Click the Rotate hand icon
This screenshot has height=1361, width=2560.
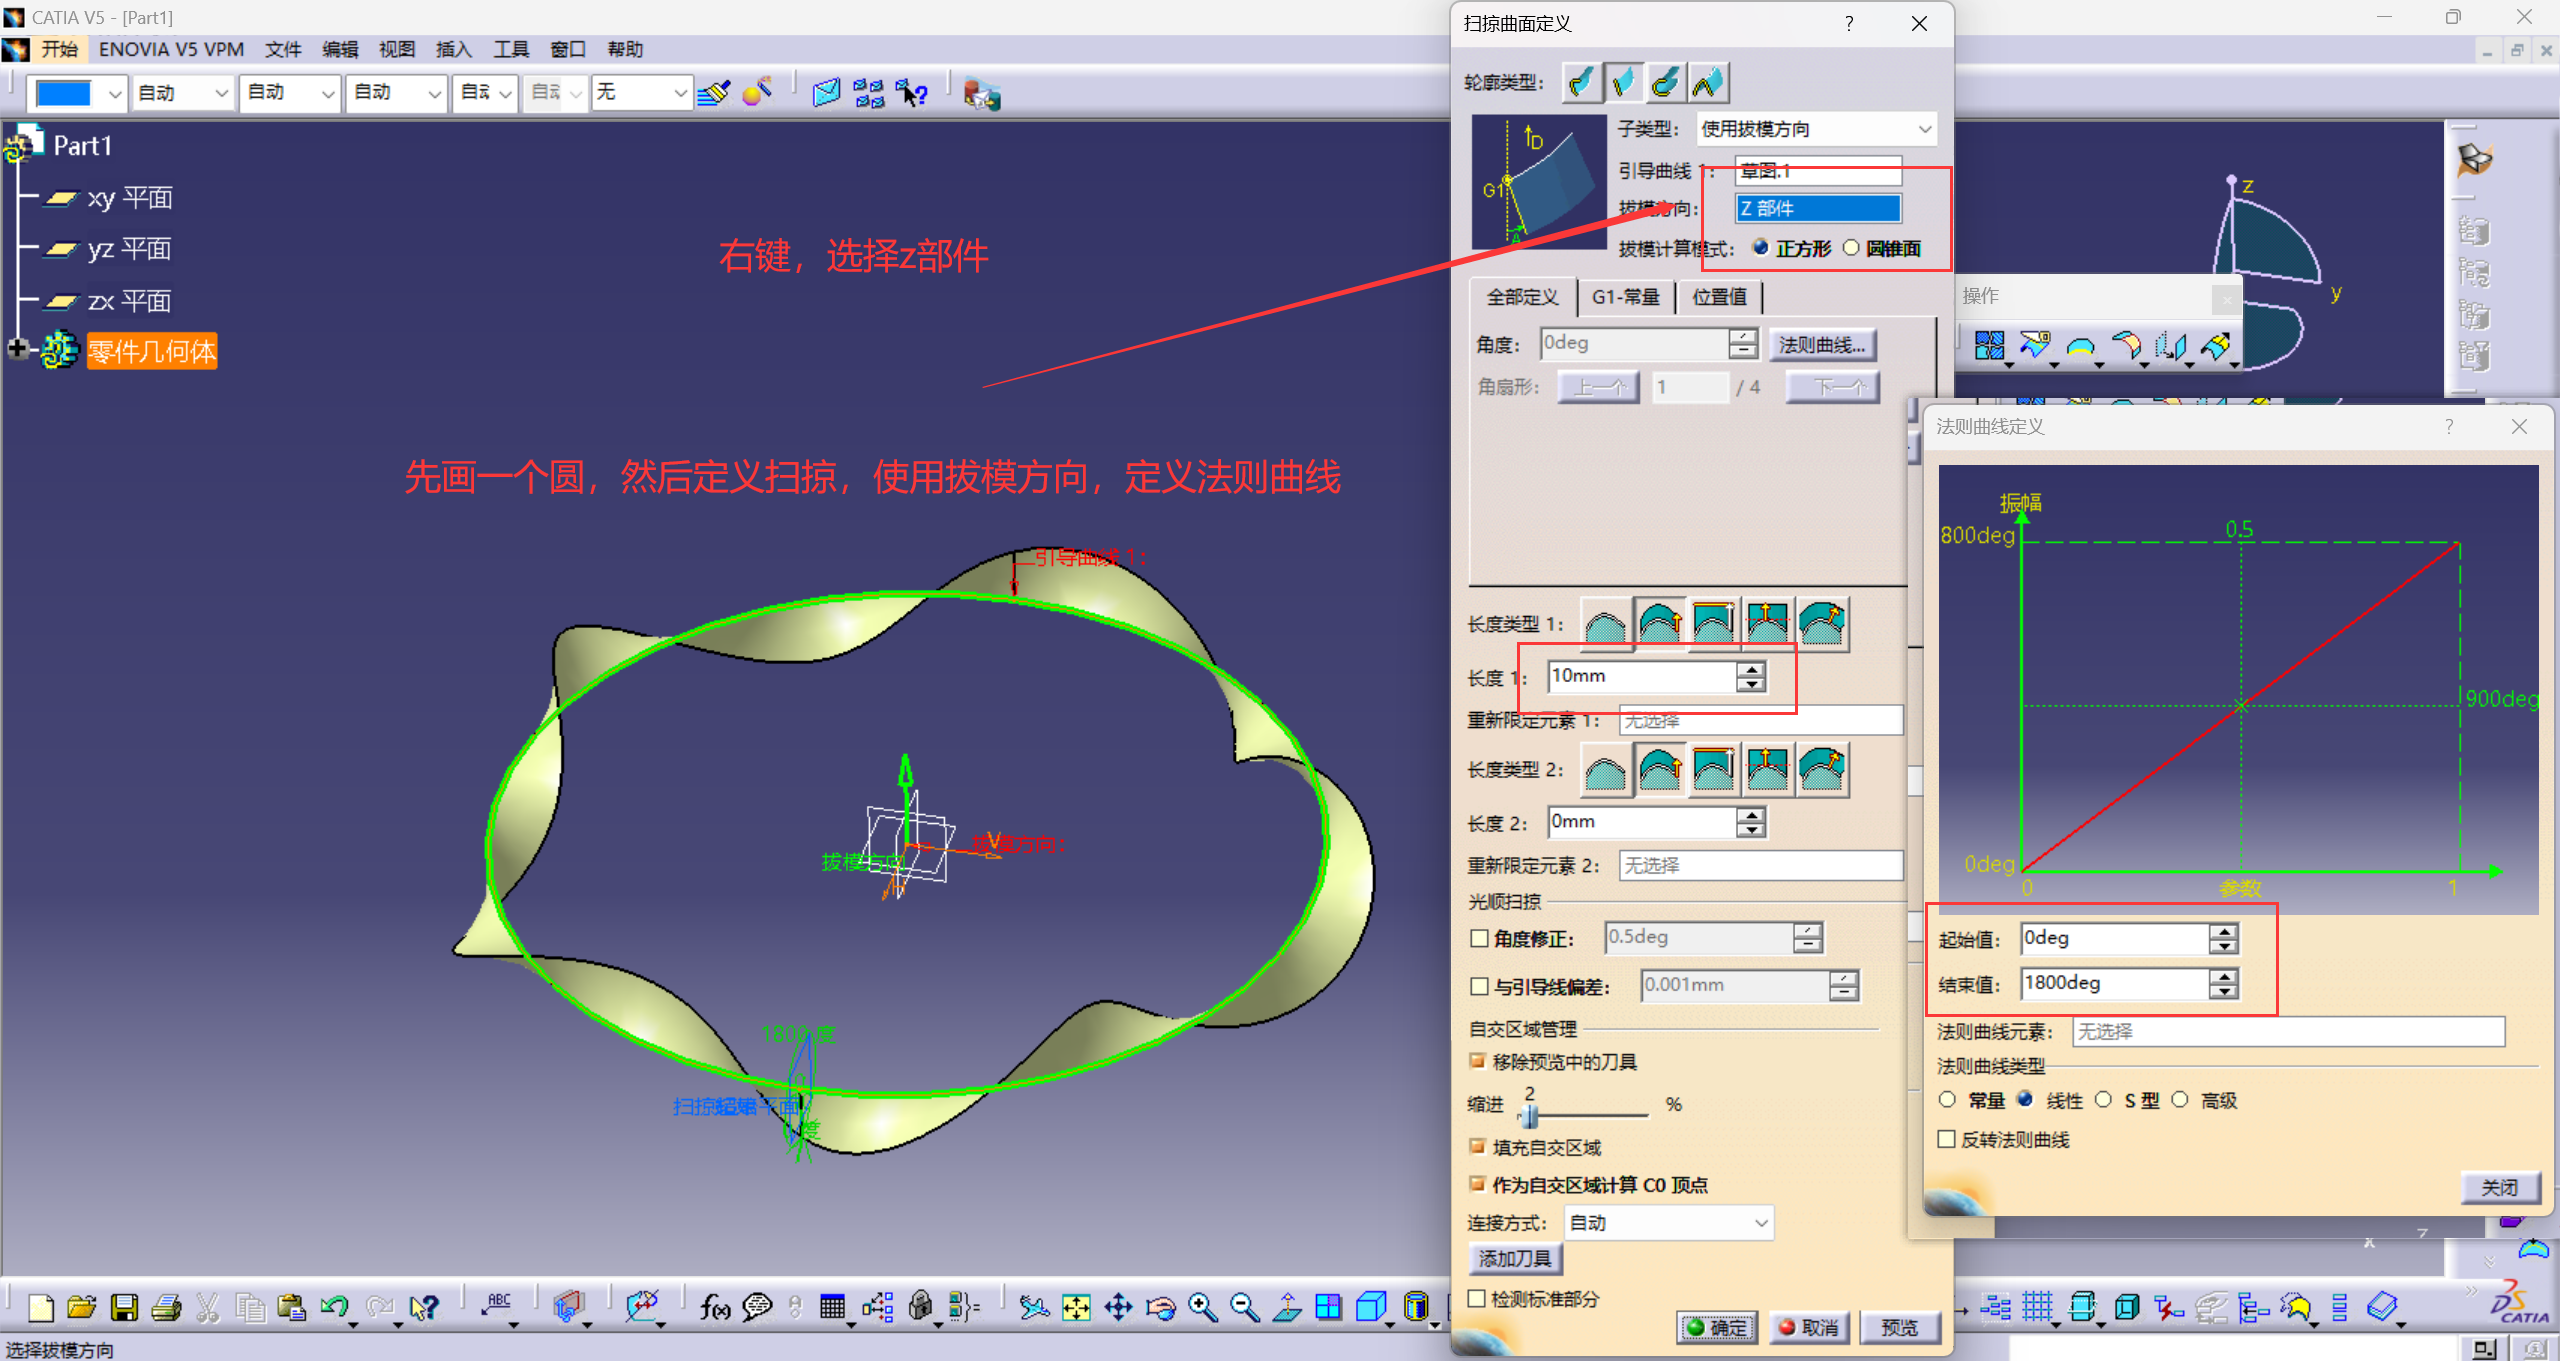tap(1160, 1307)
